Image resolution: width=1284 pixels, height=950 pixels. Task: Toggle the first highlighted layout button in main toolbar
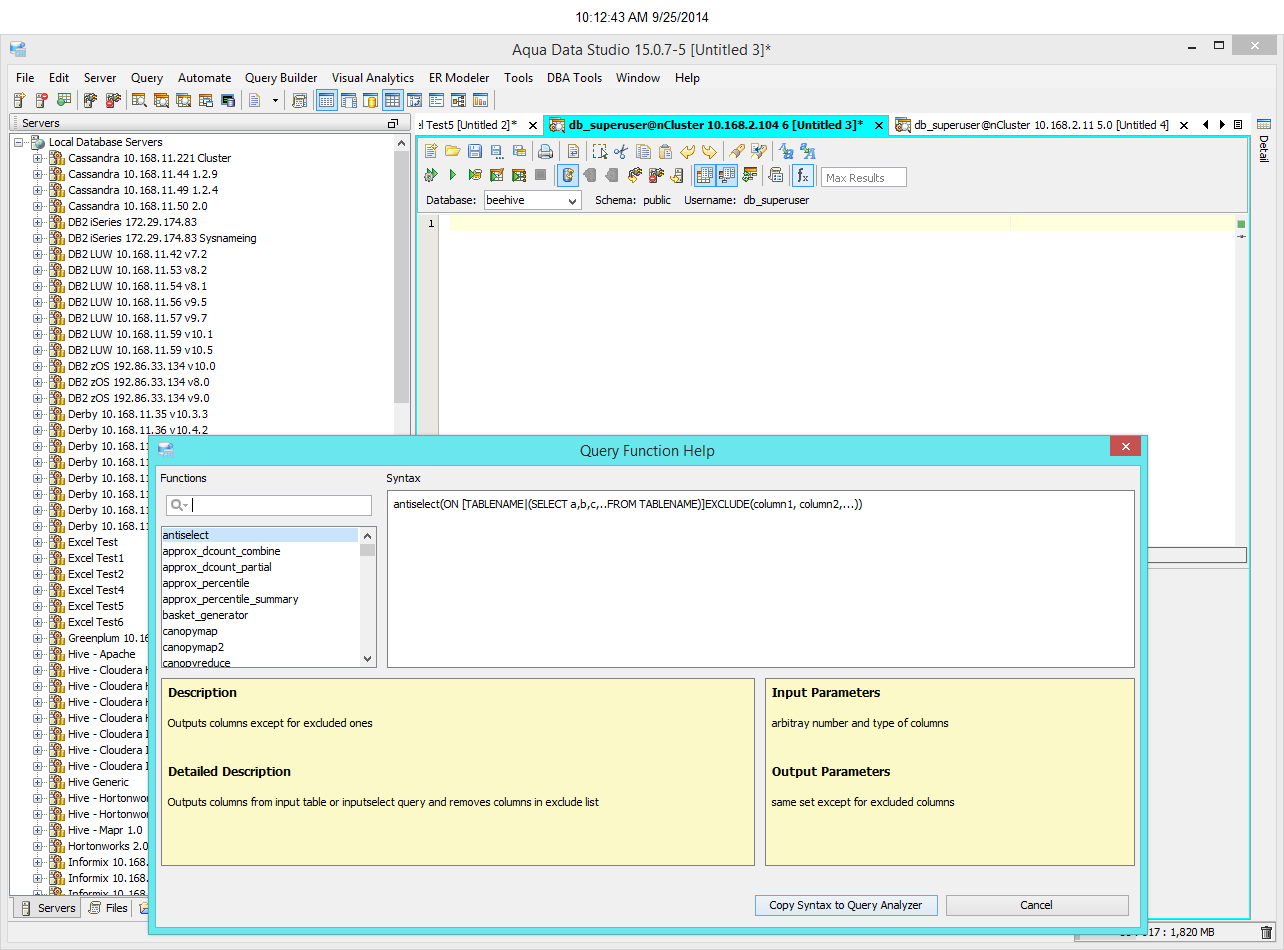point(326,100)
